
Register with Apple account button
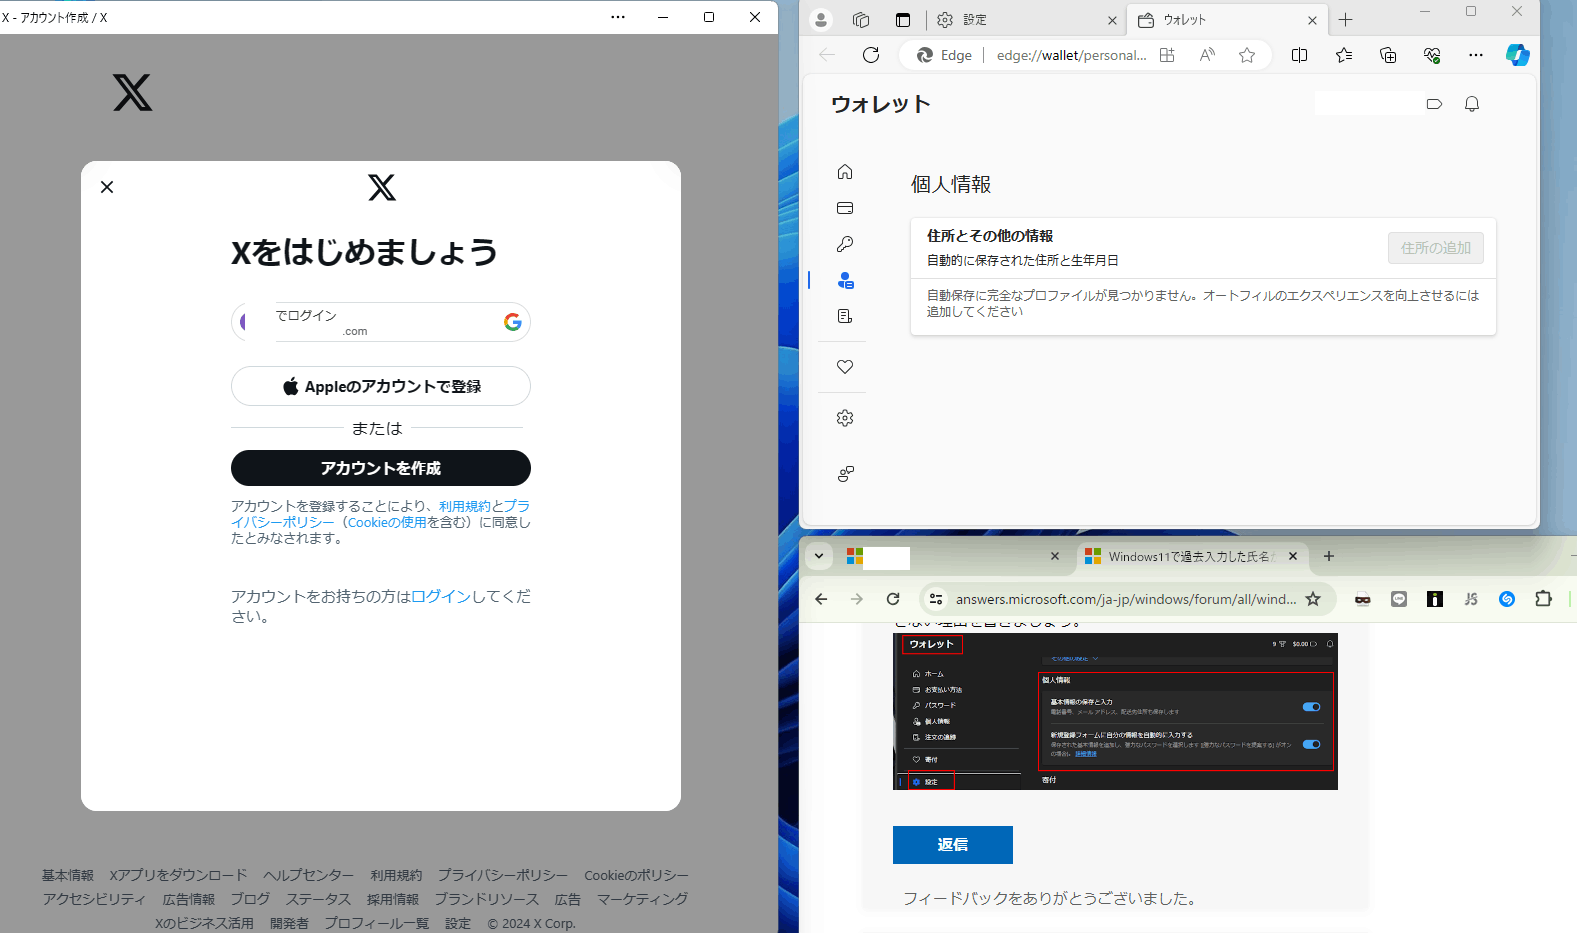point(381,386)
